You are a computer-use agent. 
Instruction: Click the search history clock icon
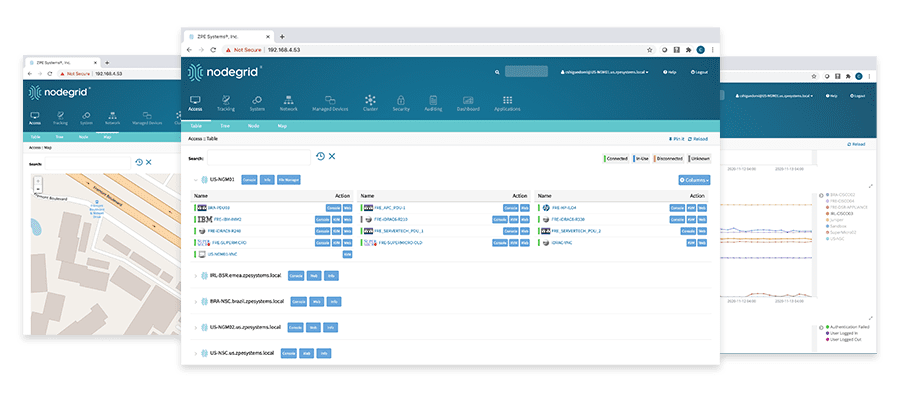click(320, 156)
